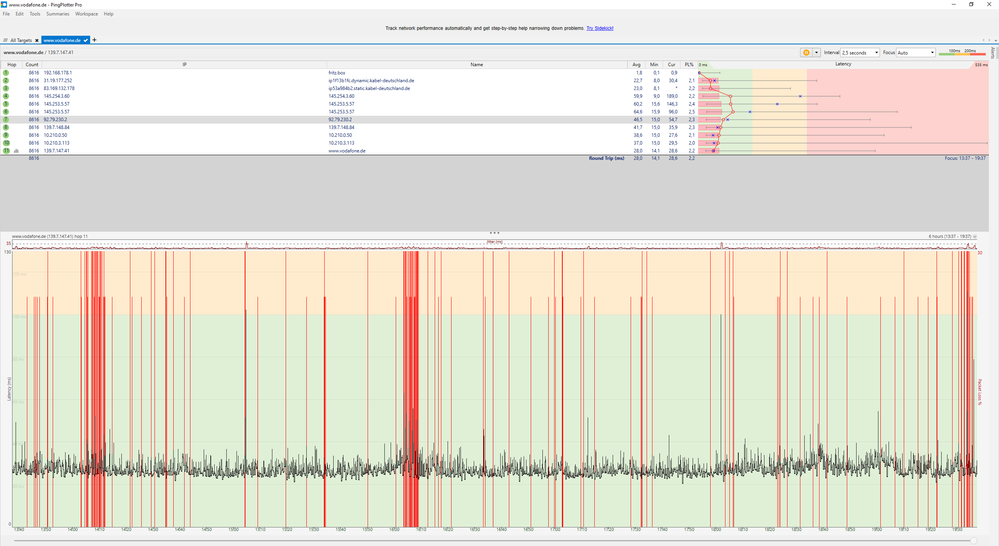Open dropdown arrow beside pause button

coord(817,52)
